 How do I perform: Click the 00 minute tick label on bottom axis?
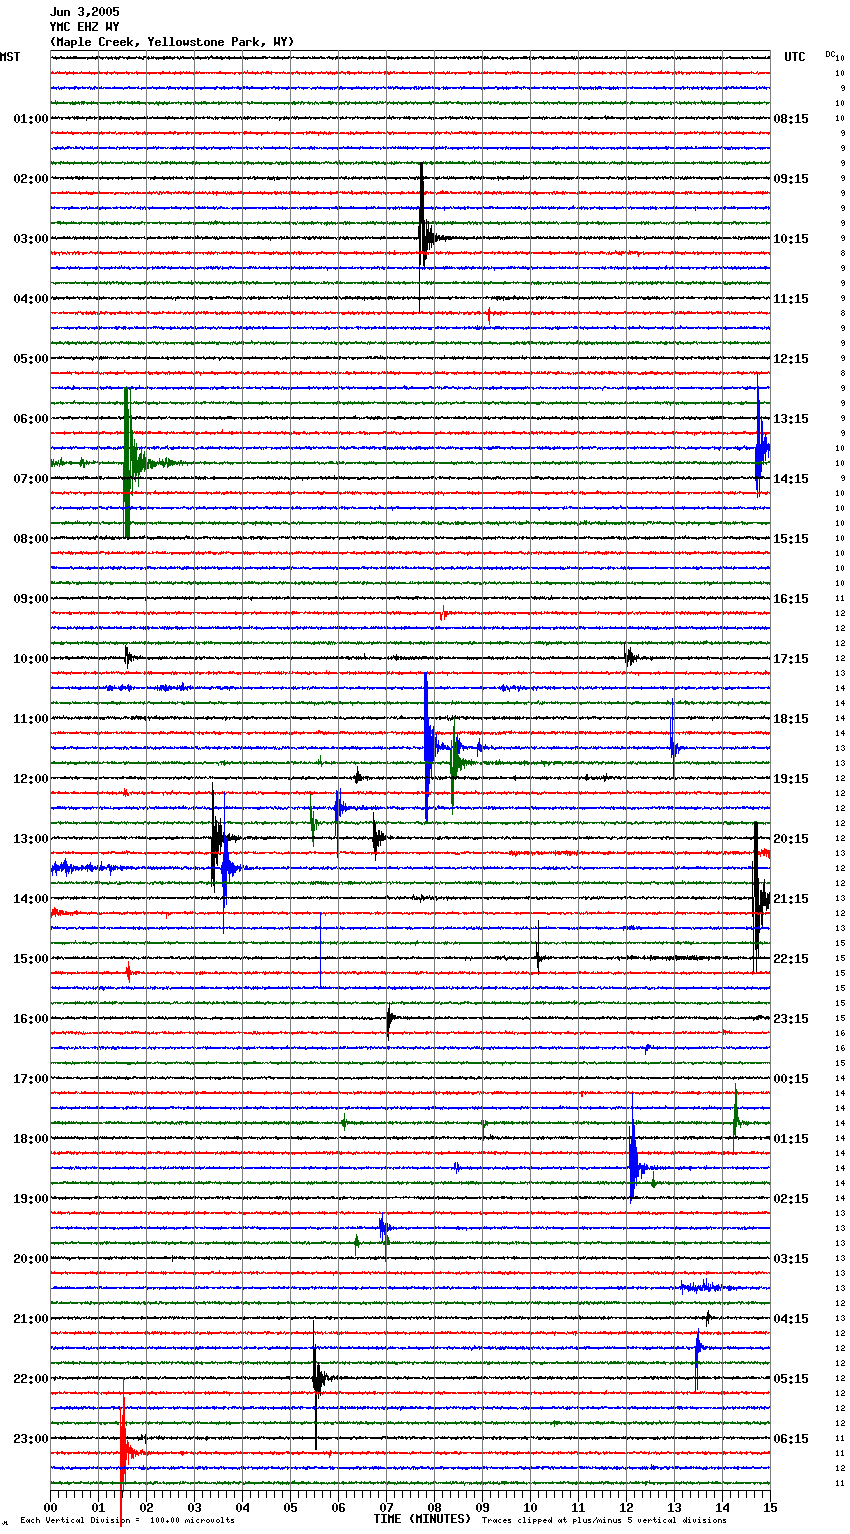(51, 1507)
